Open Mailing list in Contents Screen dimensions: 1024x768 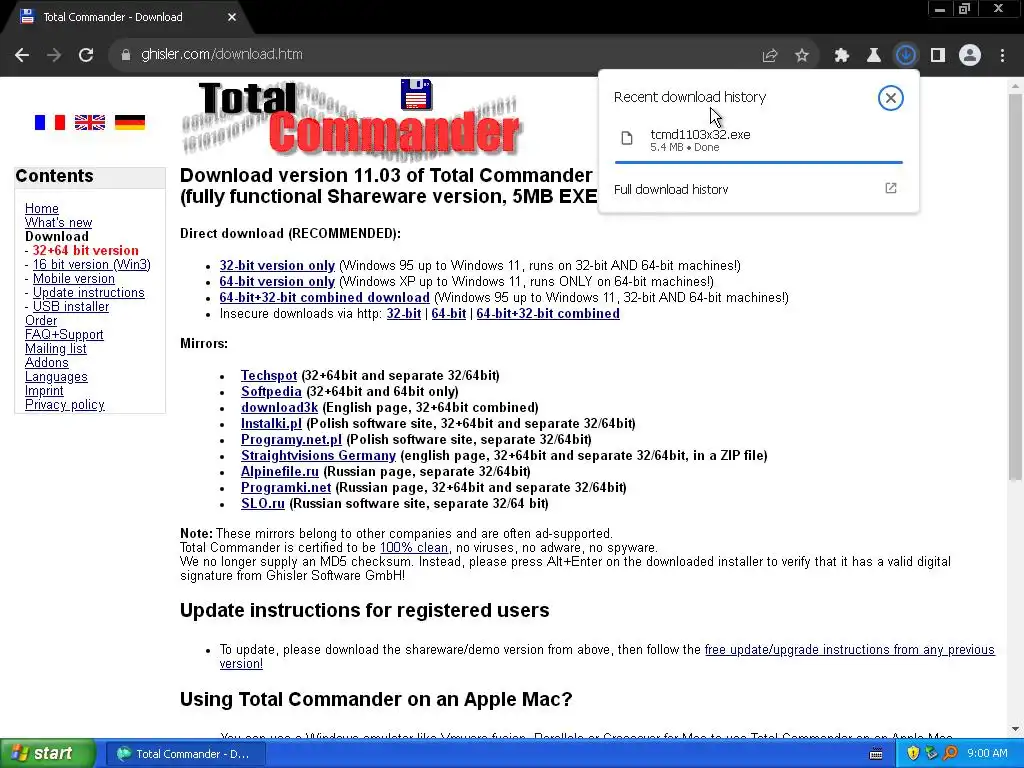tap(56, 349)
